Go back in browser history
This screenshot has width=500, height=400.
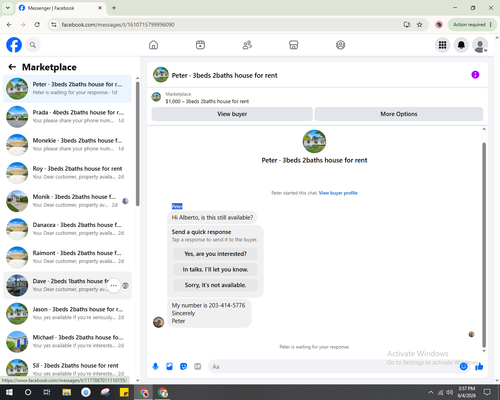(x=9, y=25)
